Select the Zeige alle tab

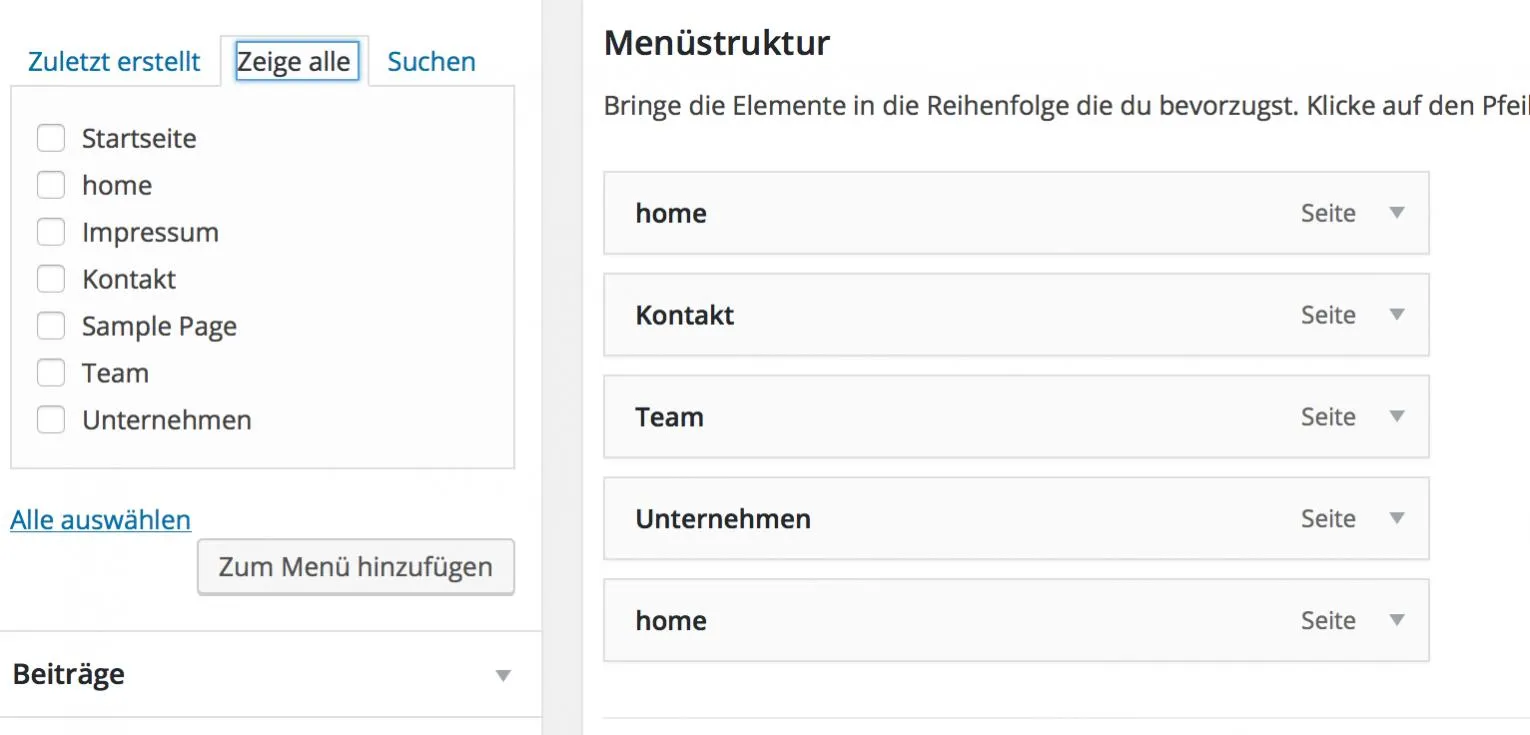click(295, 62)
